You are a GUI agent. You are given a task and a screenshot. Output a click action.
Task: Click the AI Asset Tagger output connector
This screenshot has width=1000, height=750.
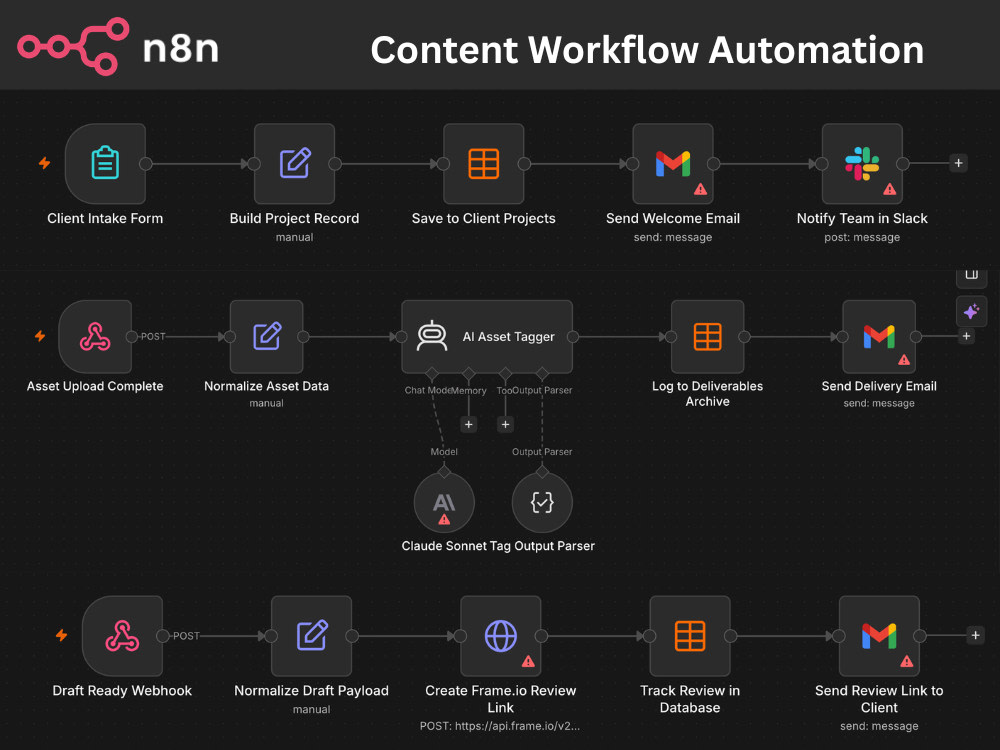[x=573, y=337]
